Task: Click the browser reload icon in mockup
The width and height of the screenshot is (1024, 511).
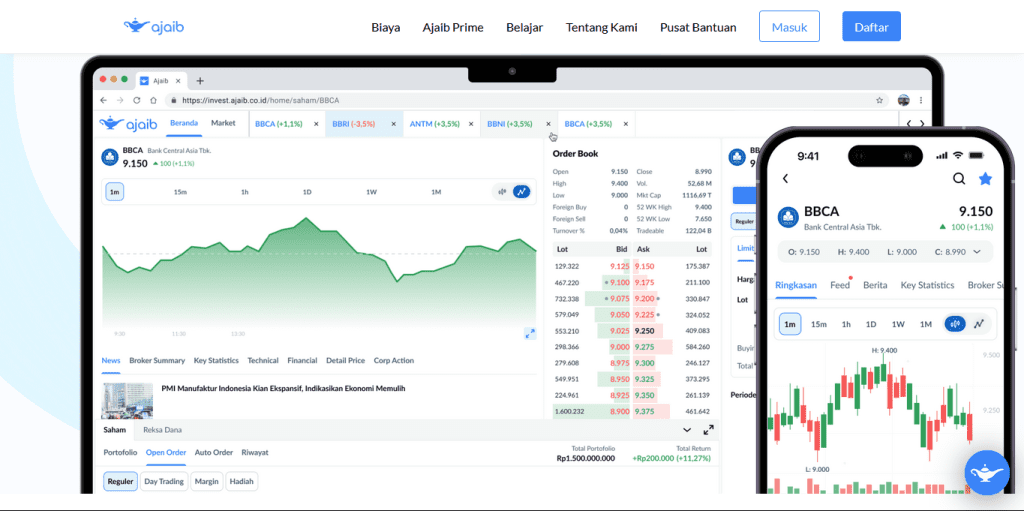Action: tap(136, 100)
